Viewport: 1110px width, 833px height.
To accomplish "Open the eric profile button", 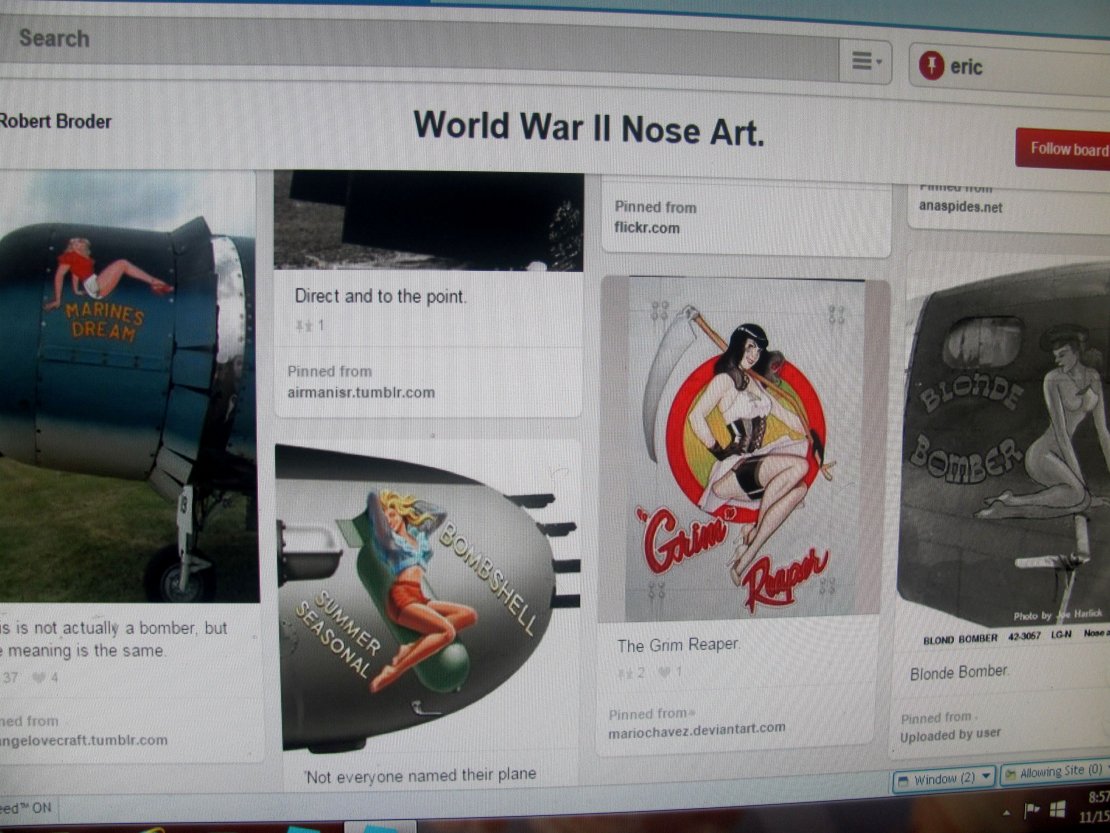I will tap(1009, 68).
